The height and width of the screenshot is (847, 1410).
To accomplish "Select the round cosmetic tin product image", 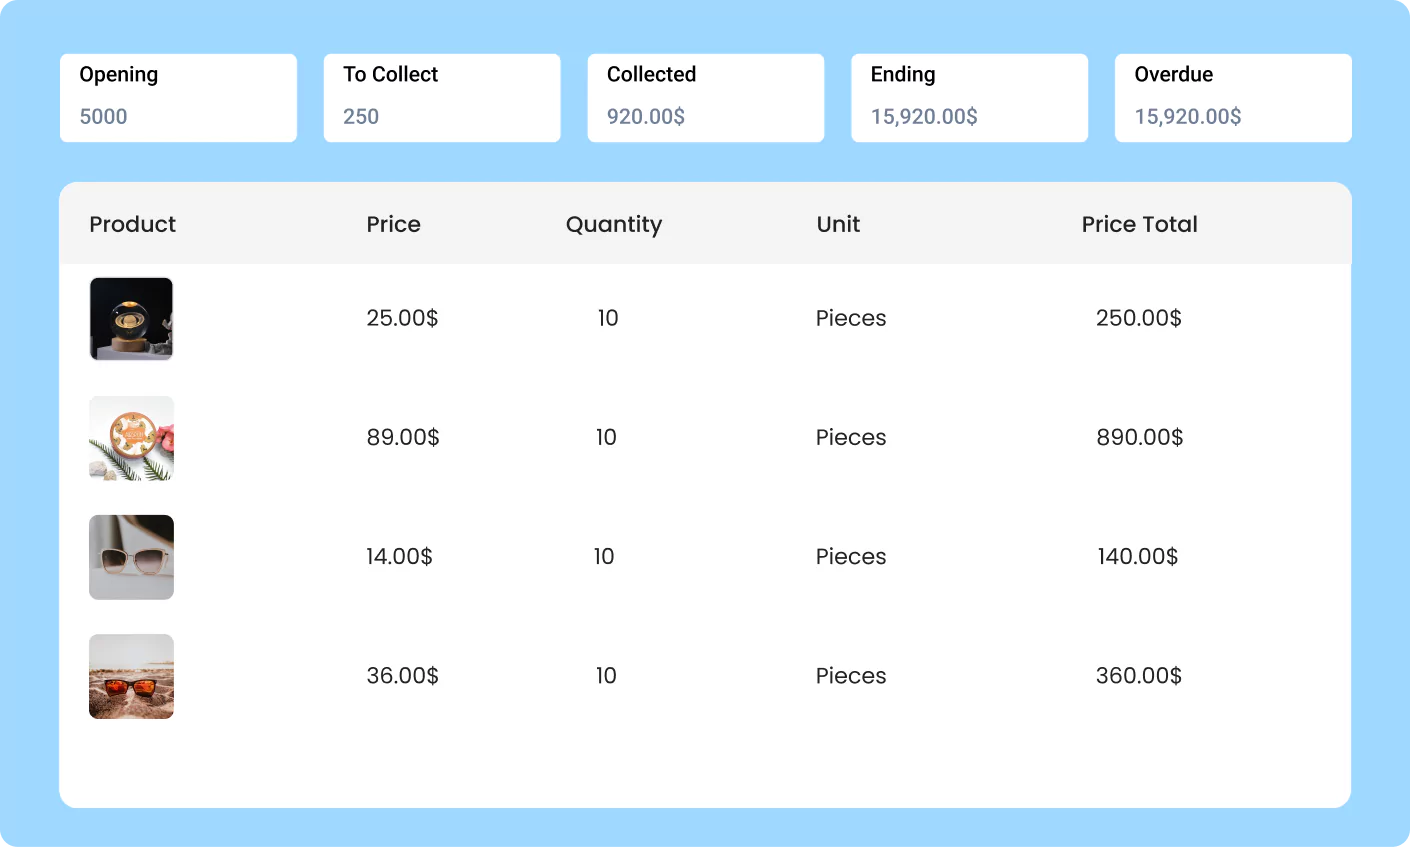I will click(131, 438).
